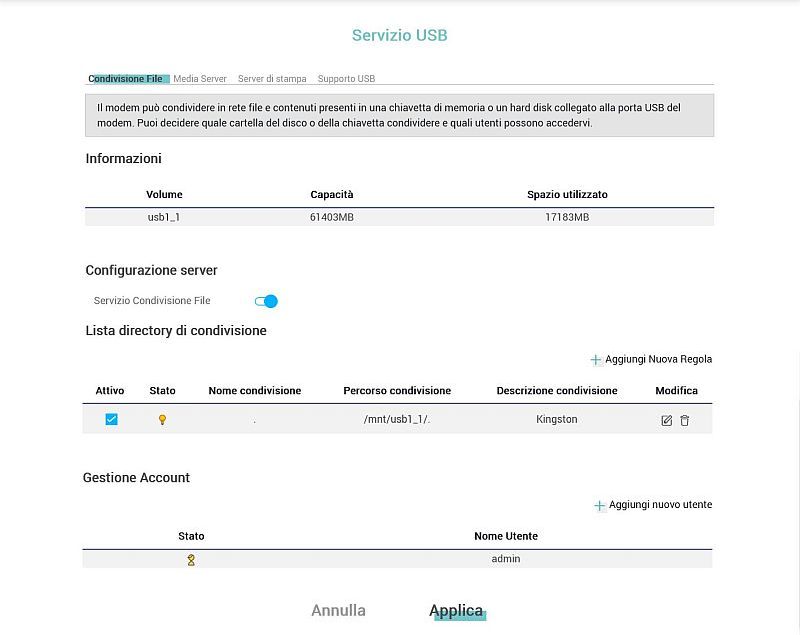Edit the Kingston share rule
Viewport: 800px width, 635px height.
666,420
